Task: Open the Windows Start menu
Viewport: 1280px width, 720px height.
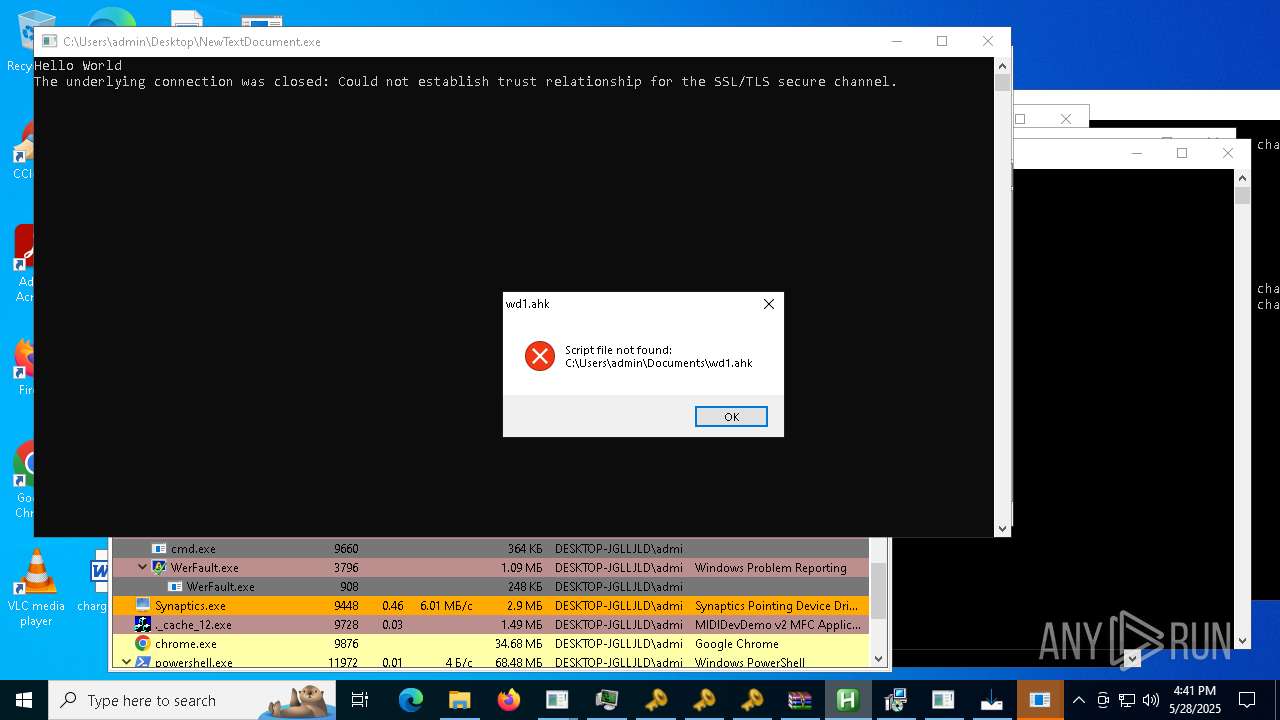Action: pos(24,700)
